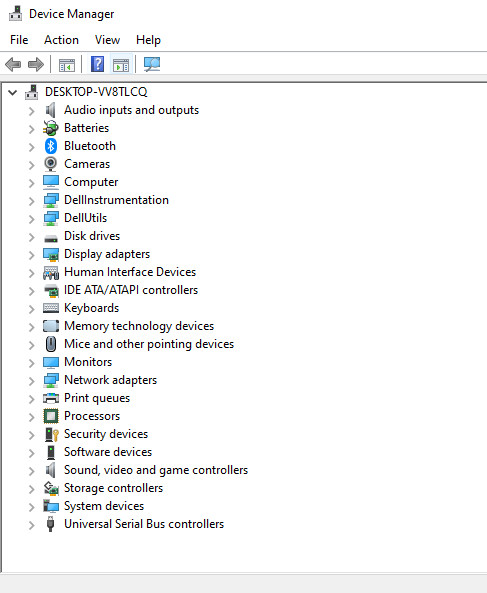Expand the Display adapters category

(x=32, y=255)
